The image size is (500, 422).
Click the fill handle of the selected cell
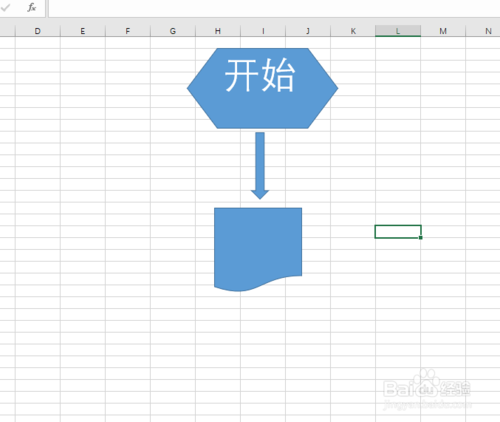point(421,238)
